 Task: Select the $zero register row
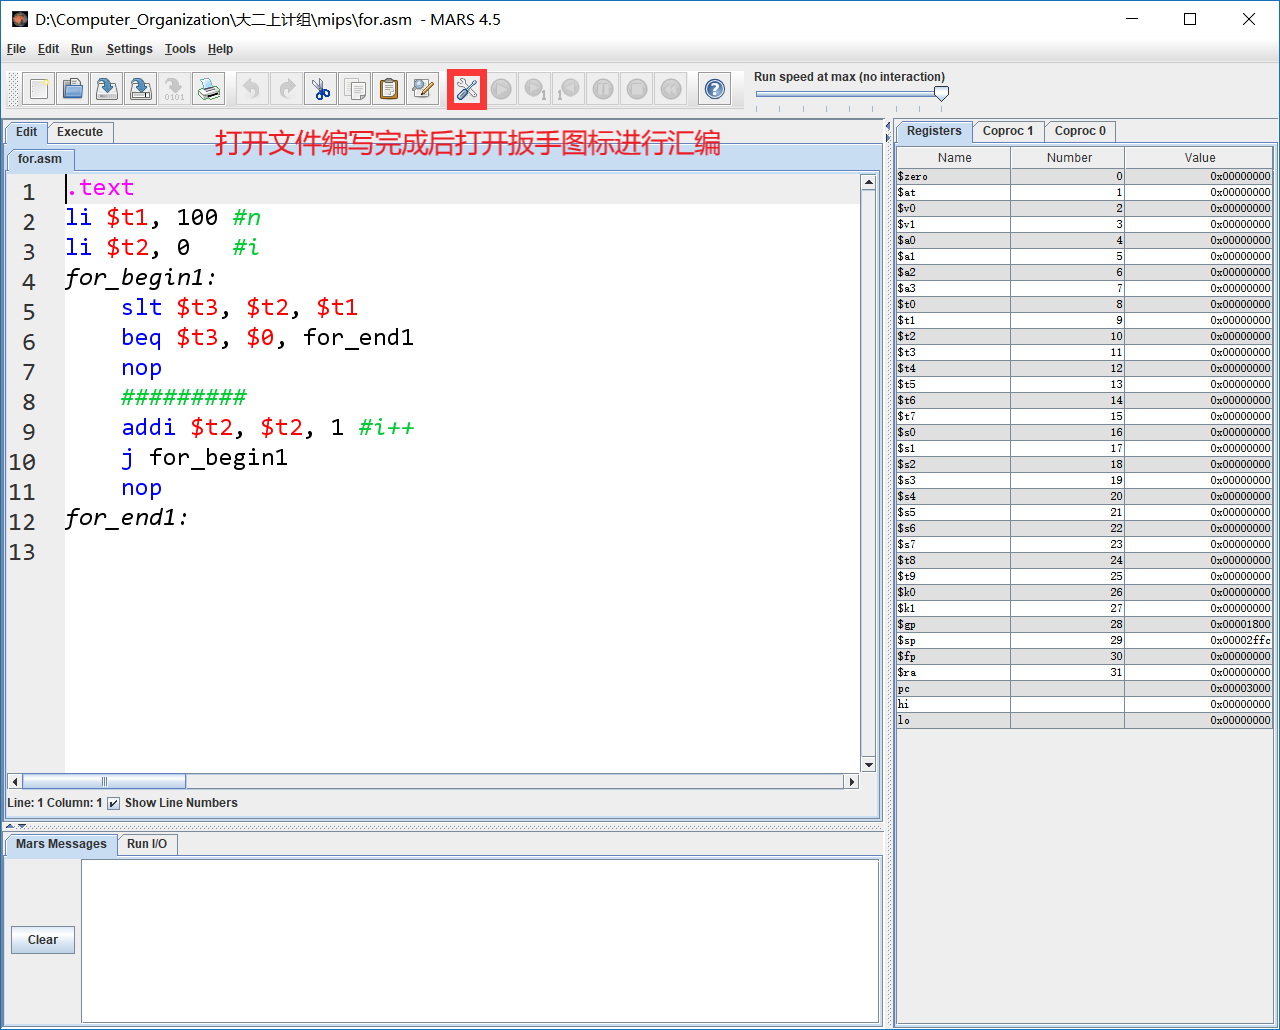coord(1084,176)
